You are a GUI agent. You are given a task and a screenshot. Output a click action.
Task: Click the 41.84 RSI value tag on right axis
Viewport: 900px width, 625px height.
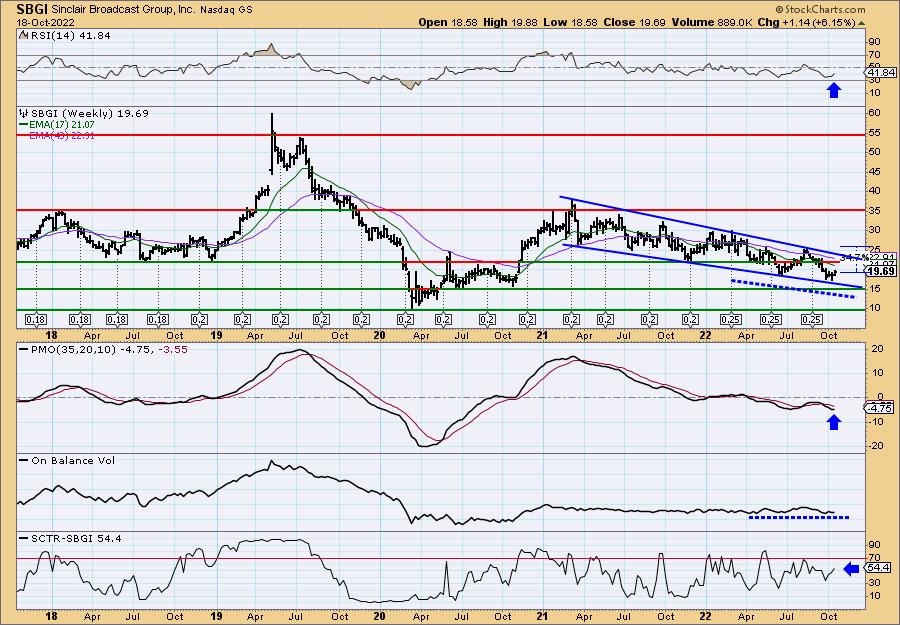(882, 73)
